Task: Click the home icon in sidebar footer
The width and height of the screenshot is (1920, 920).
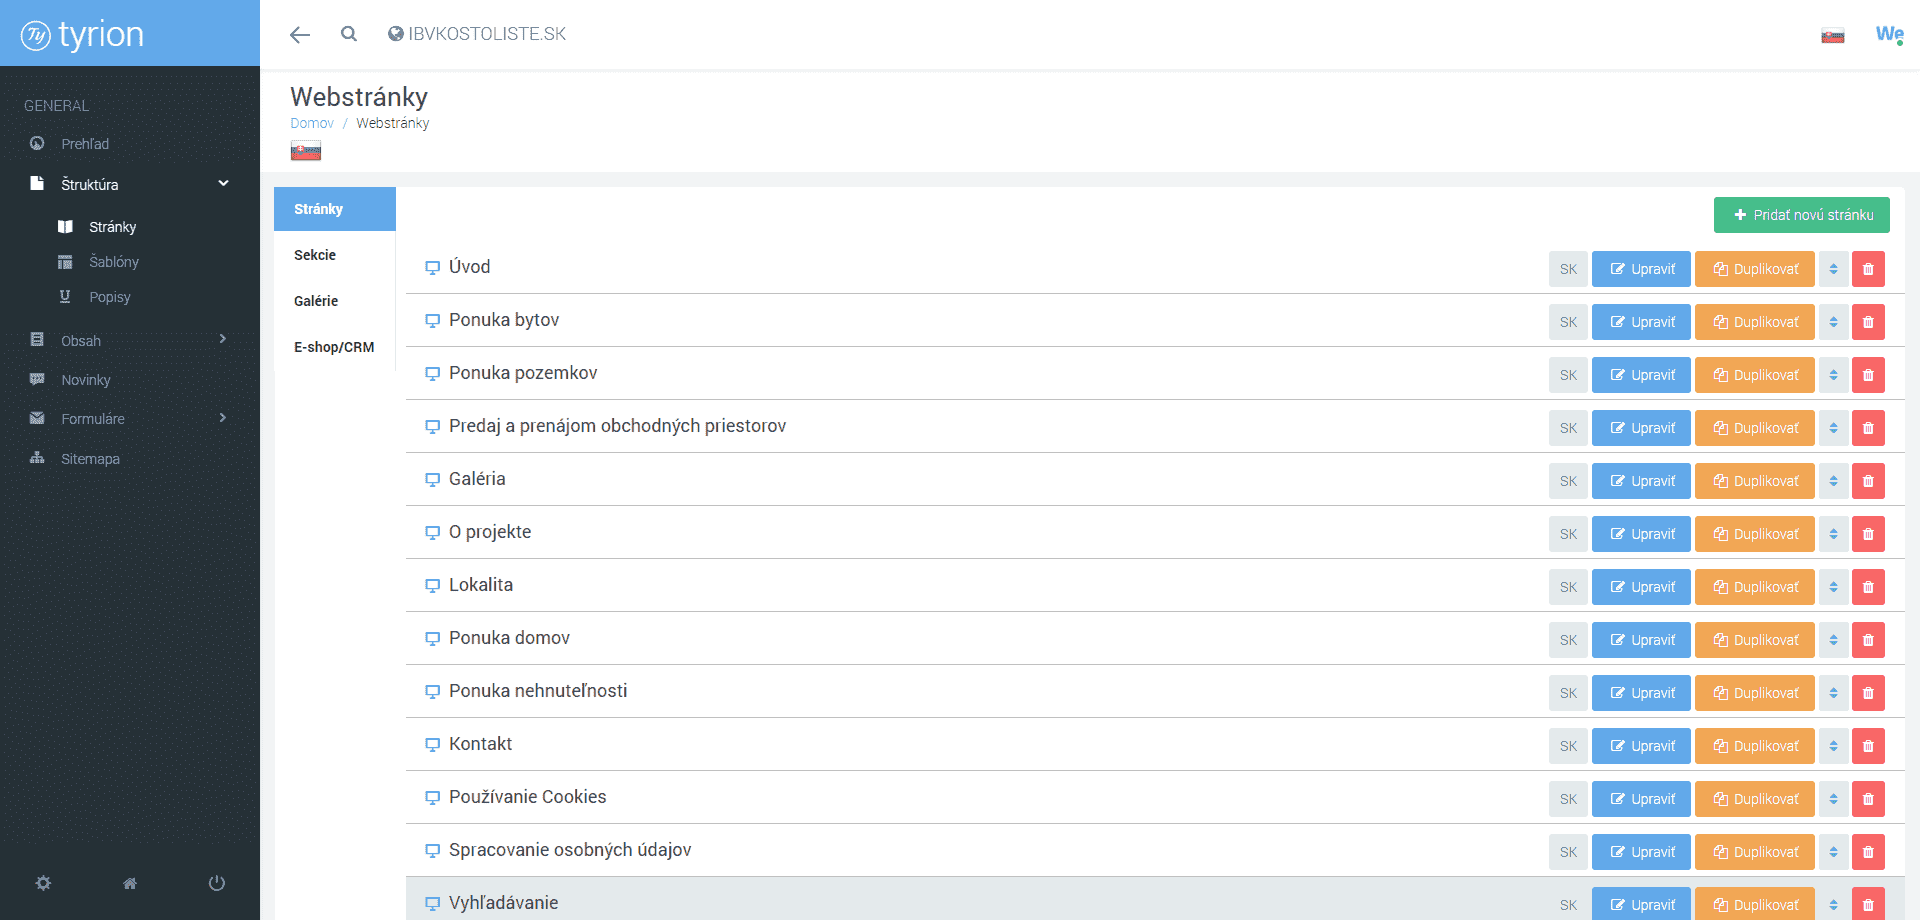Action: pyautogui.click(x=130, y=883)
